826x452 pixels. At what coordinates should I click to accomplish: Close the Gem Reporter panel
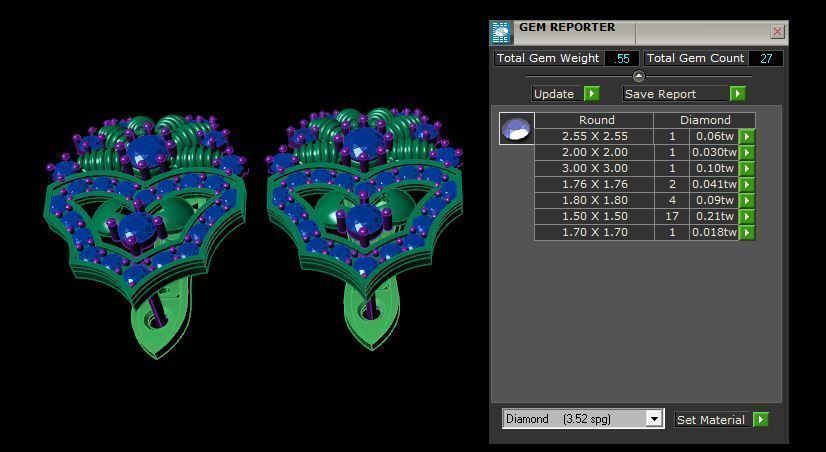point(777,32)
